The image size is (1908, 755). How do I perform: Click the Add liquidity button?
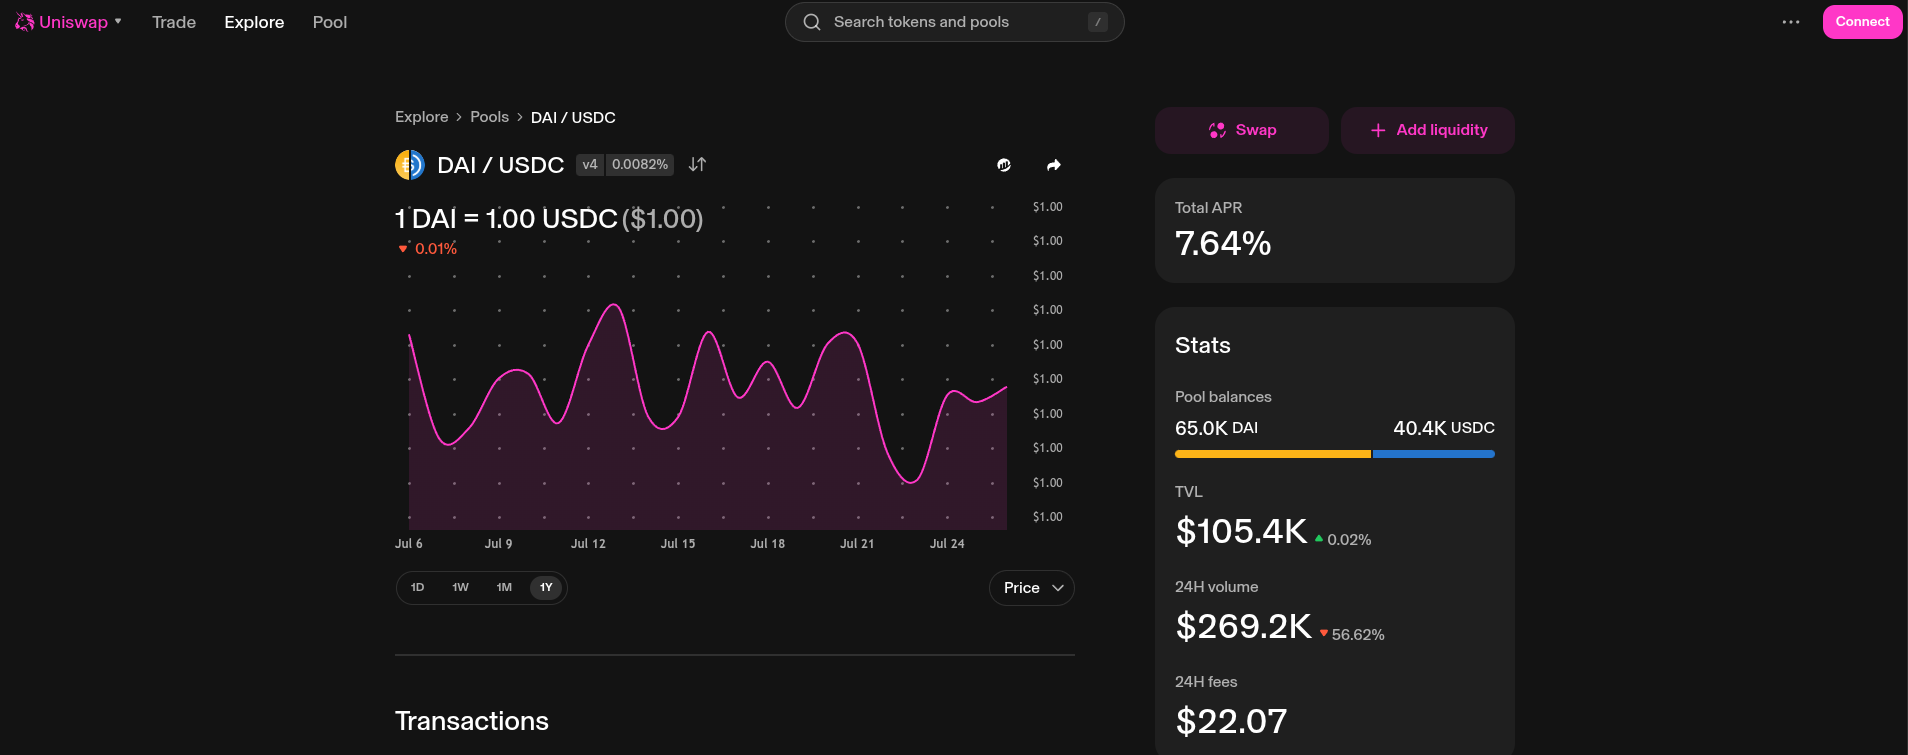[1428, 130]
